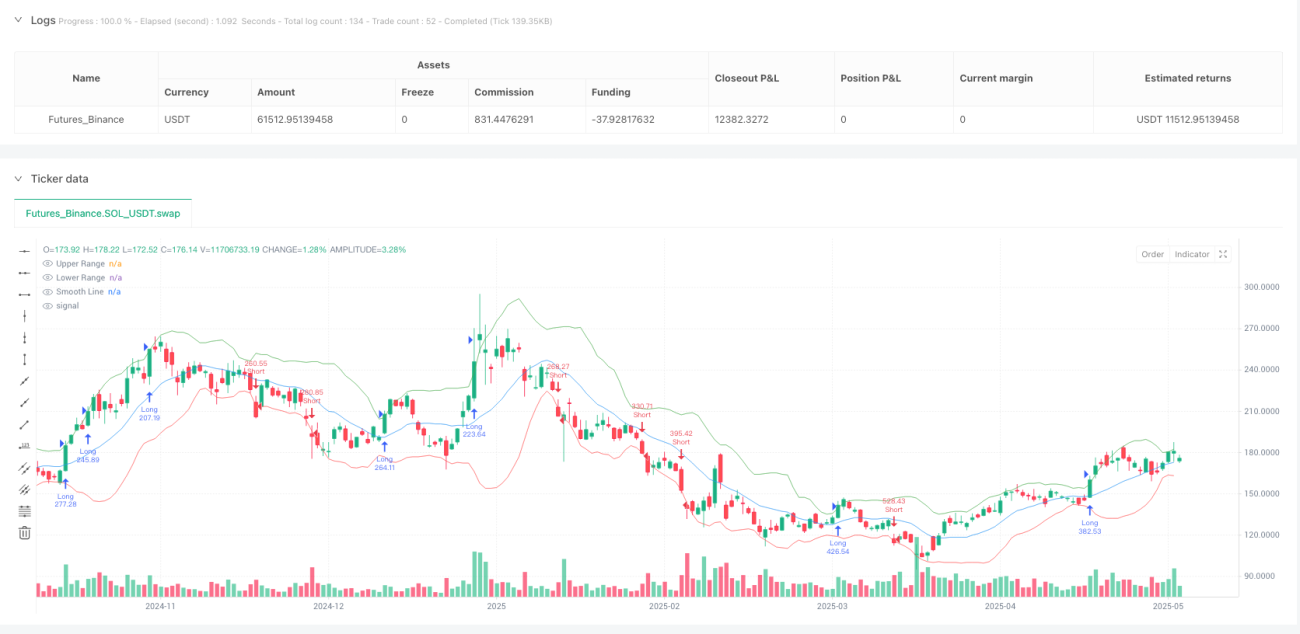Toggle signal visibility eye icon
1300x634 pixels.
pos(46,305)
